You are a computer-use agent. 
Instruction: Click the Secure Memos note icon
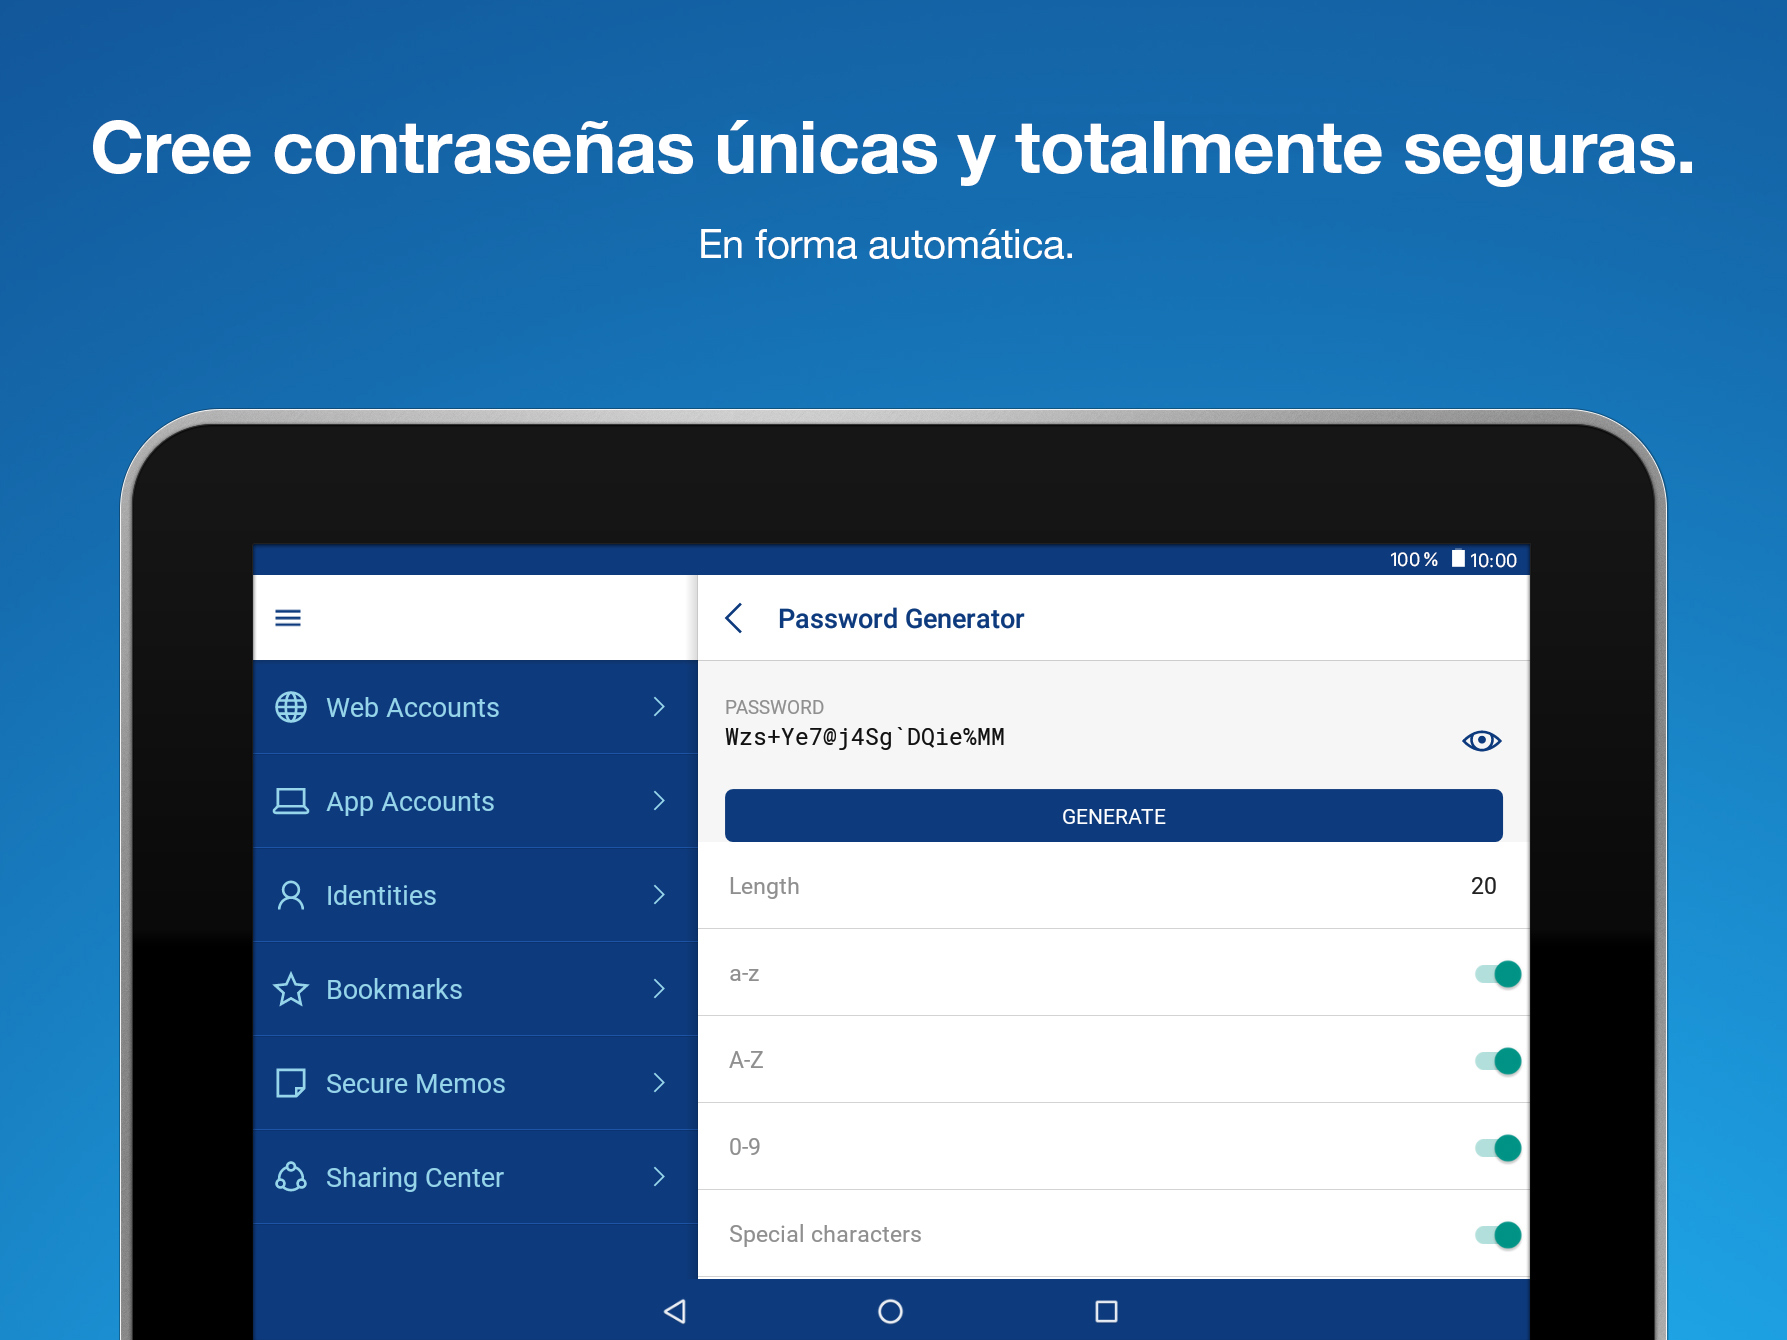click(x=291, y=1083)
